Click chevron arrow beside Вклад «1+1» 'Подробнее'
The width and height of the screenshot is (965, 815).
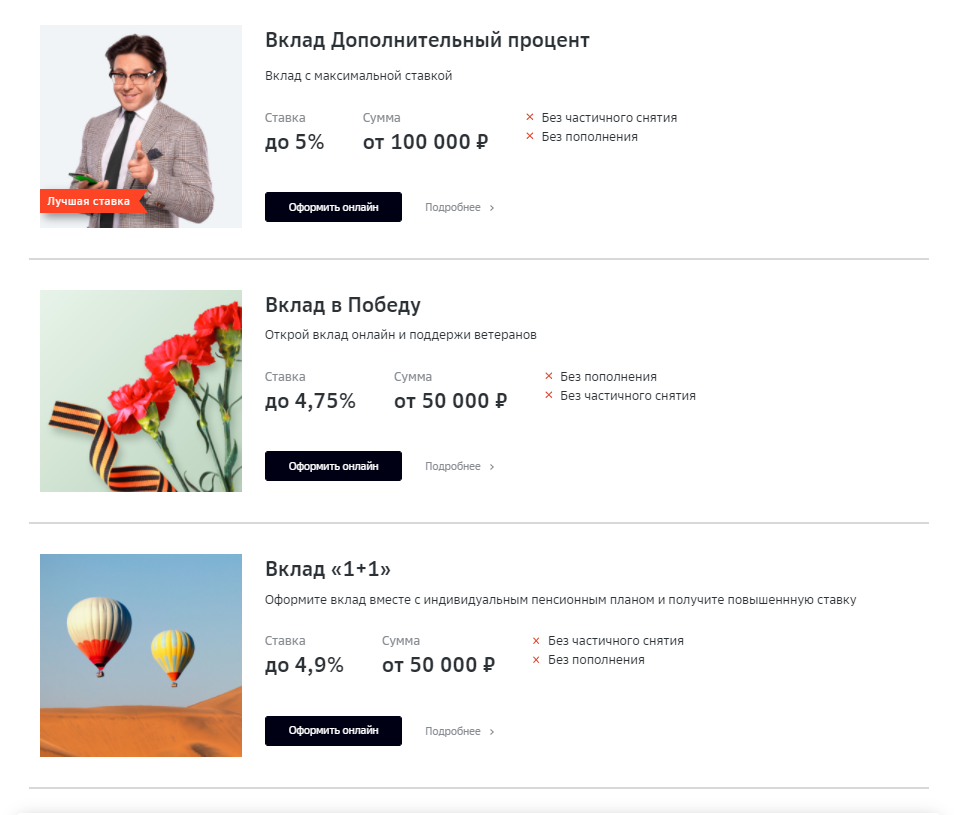click(492, 732)
